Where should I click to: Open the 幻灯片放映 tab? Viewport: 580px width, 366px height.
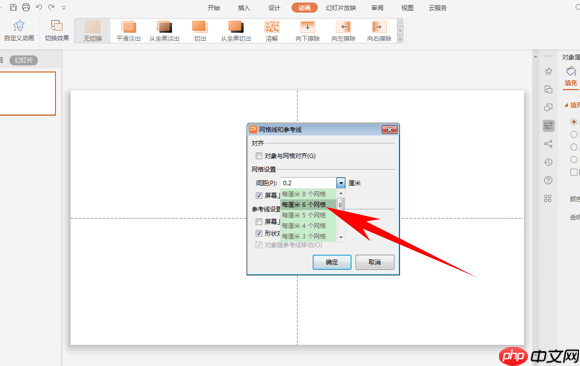point(341,8)
